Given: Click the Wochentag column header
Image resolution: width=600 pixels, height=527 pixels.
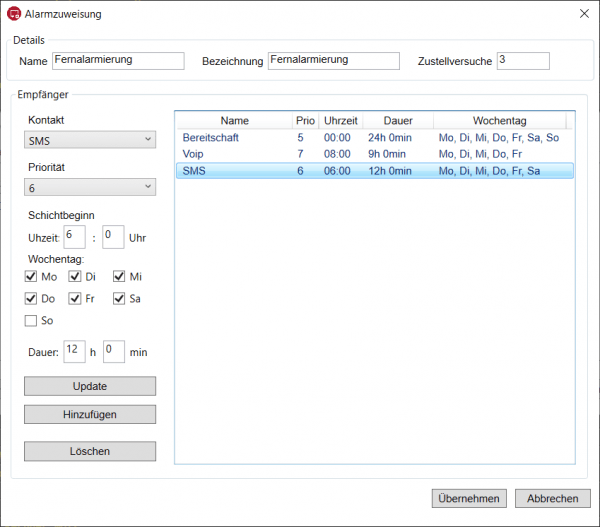Looking at the screenshot, I should point(499,120).
